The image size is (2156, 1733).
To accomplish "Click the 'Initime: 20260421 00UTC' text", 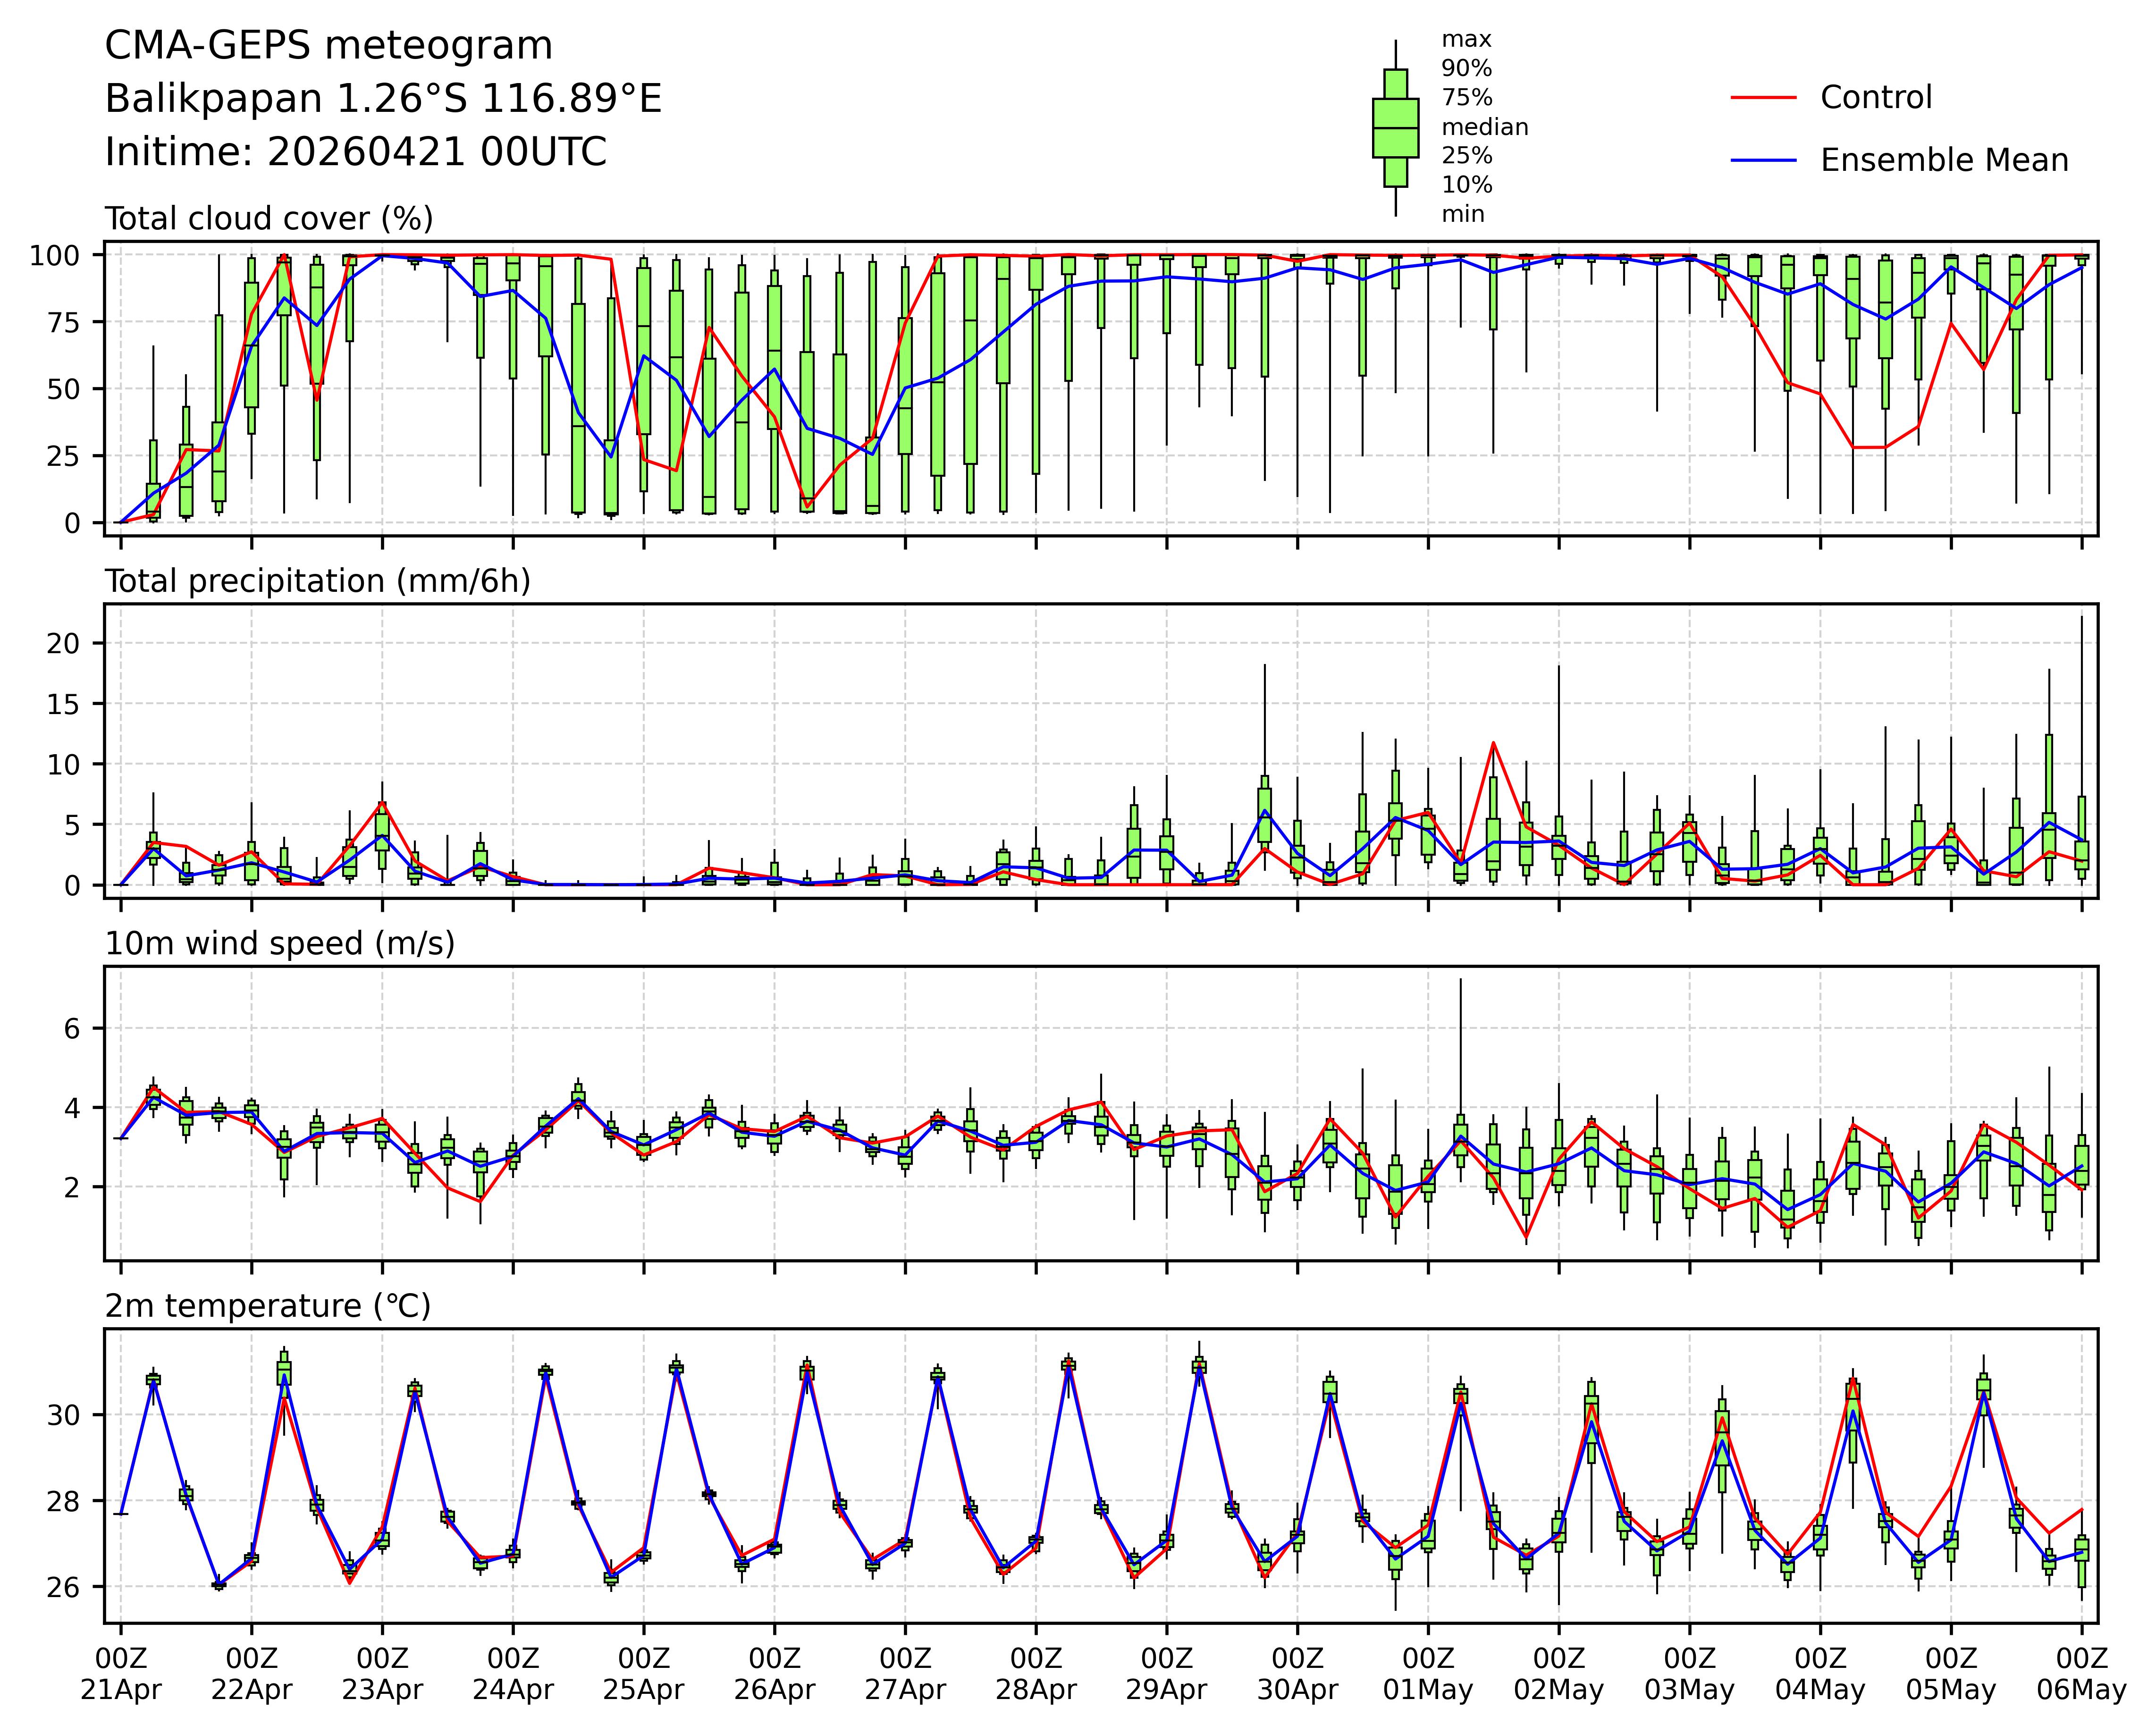I will 356,152.
